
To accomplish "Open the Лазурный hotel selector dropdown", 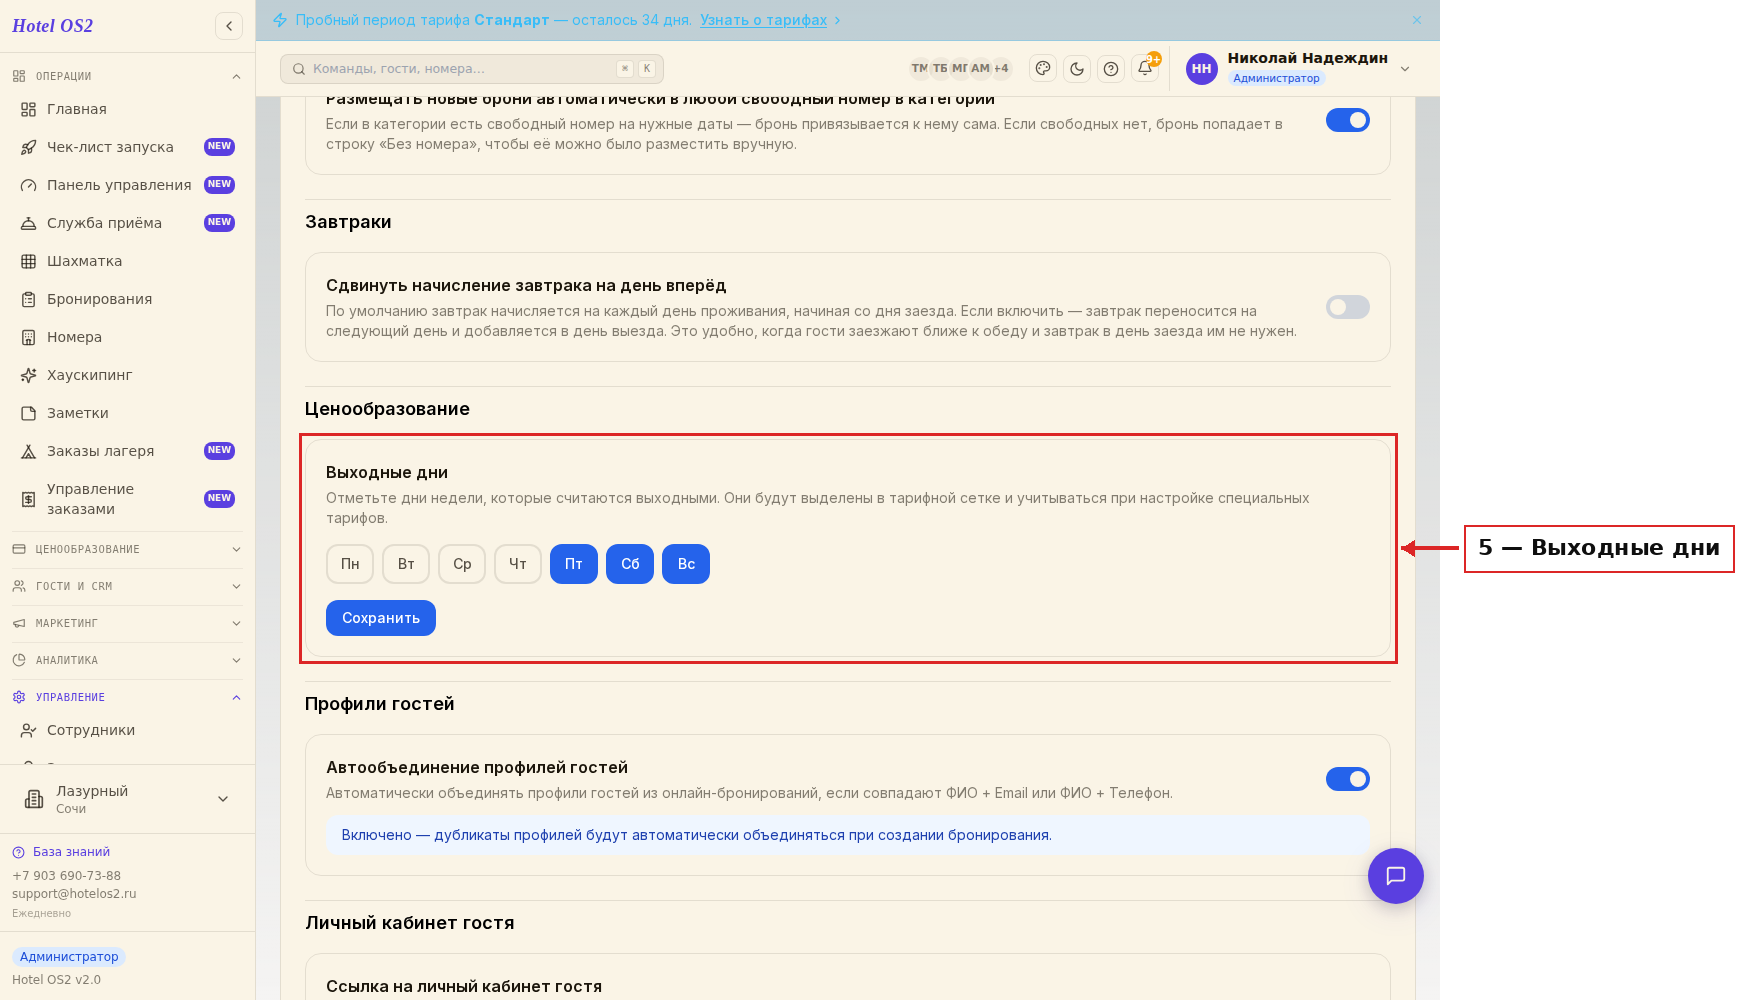I will pos(127,799).
